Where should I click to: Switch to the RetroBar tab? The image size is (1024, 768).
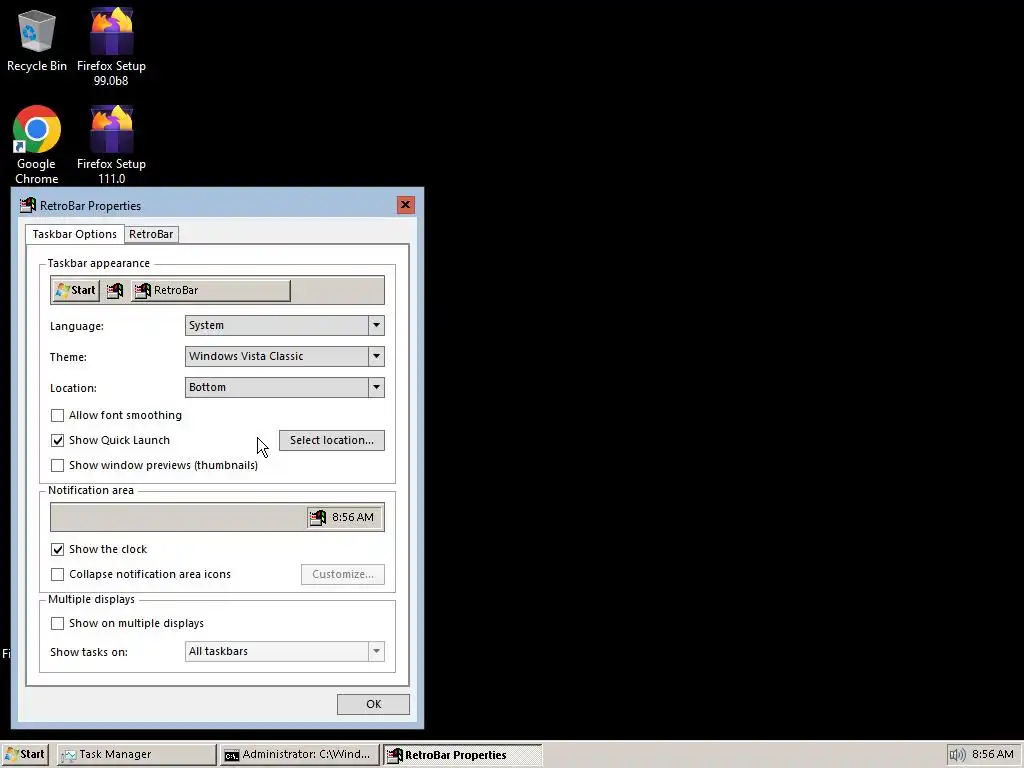point(151,234)
